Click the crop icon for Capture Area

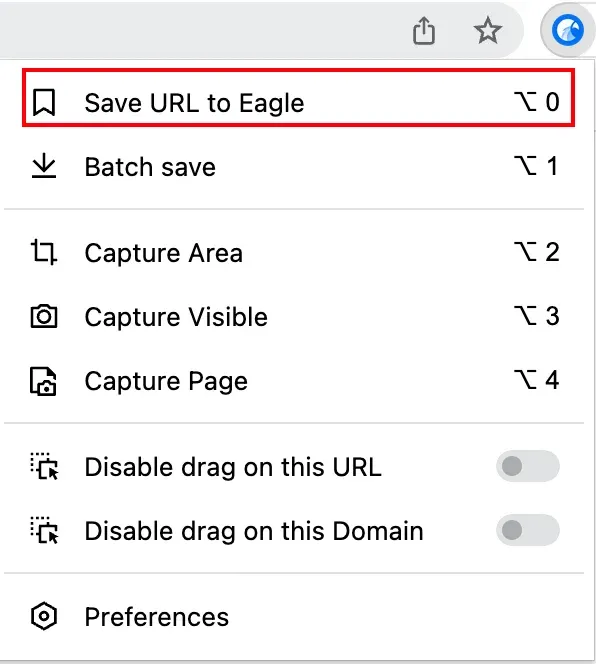pos(44,252)
